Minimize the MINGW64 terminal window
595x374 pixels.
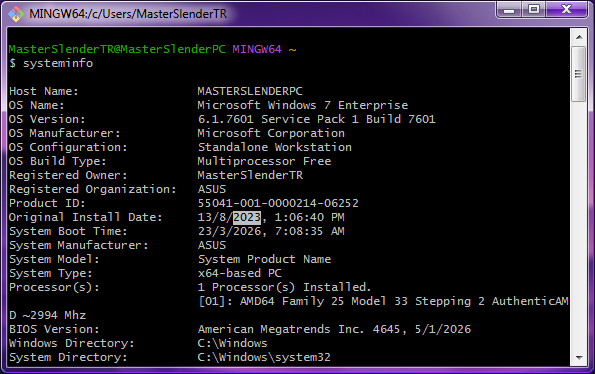[509, 9]
